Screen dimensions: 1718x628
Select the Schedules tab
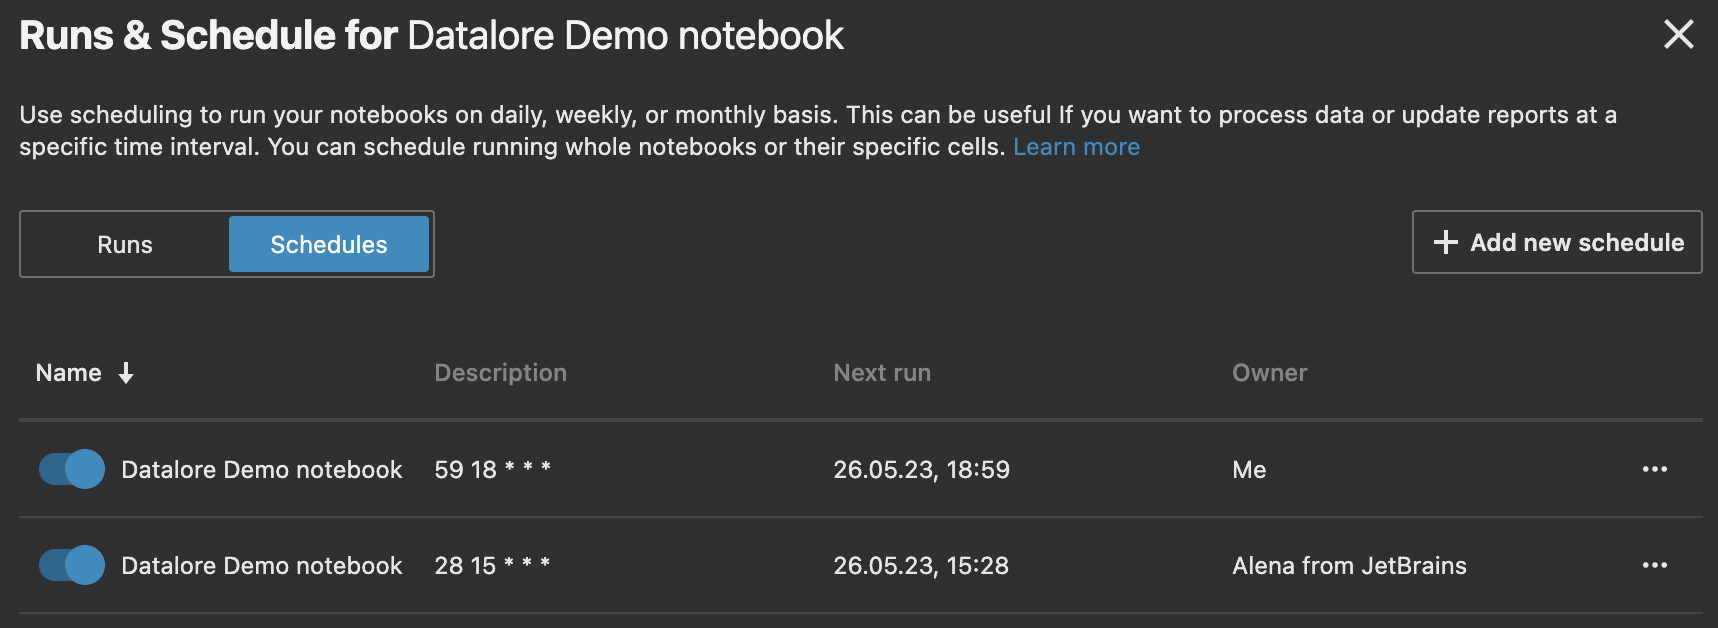point(329,243)
